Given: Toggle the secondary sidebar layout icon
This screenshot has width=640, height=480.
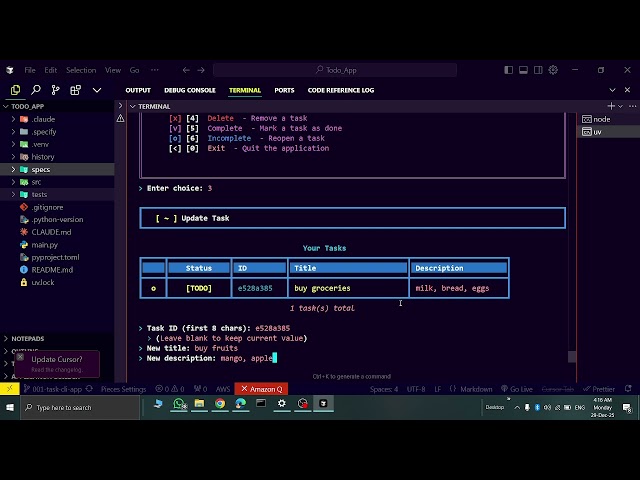Looking at the screenshot, I should click(x=538, y=70).
